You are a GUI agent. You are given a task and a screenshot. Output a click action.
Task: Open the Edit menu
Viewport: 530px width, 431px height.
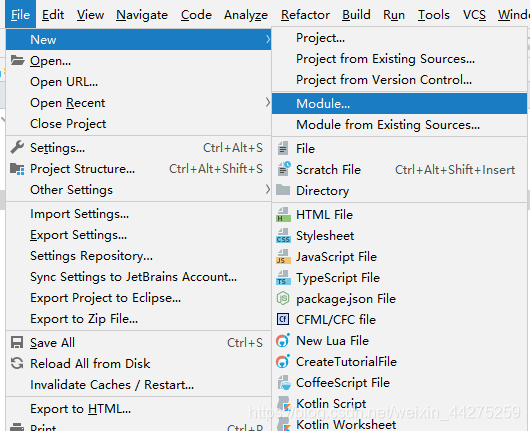(53, 15)
